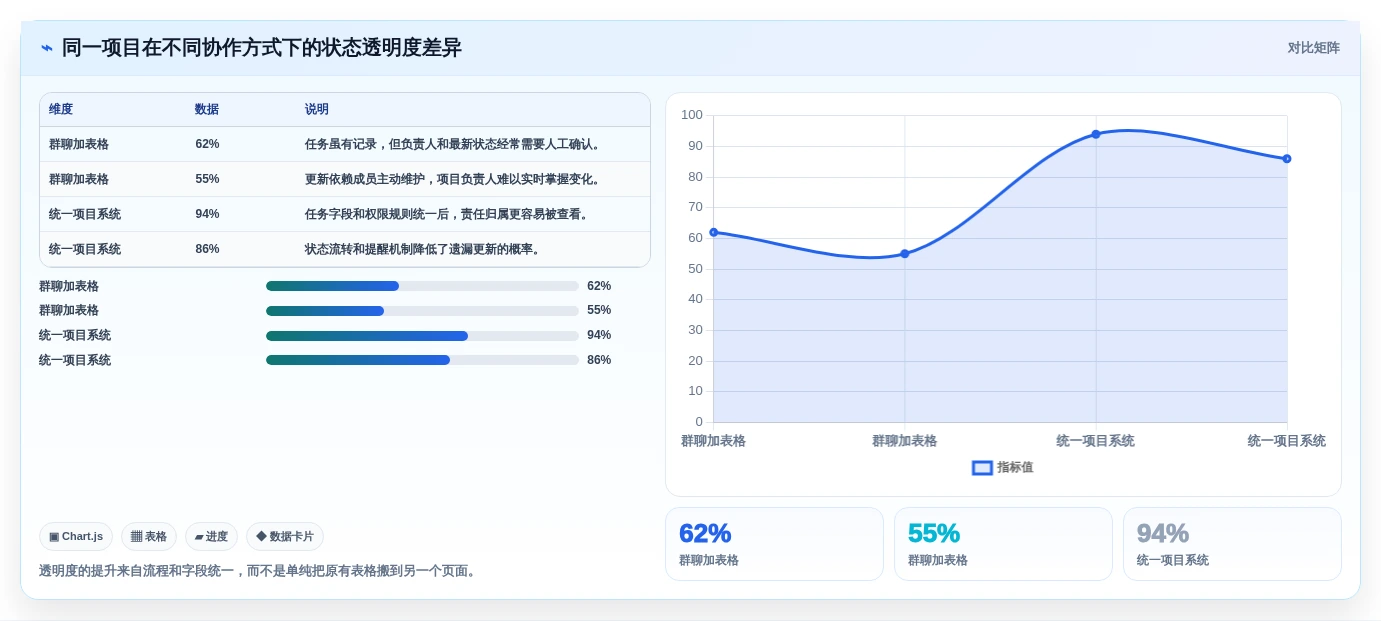The height and width of the screenshot is (621, 1381).
Task: Click the 86% progress bar
Action: (422, 360)
